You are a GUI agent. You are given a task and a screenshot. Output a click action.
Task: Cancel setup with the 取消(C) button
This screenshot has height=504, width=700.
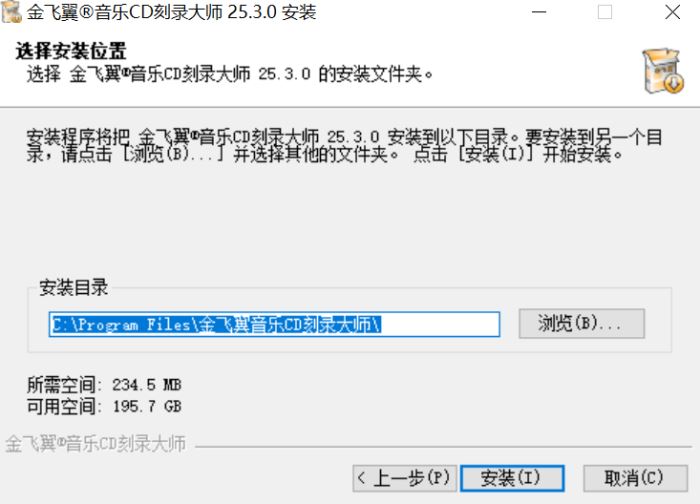click(635, 478)
